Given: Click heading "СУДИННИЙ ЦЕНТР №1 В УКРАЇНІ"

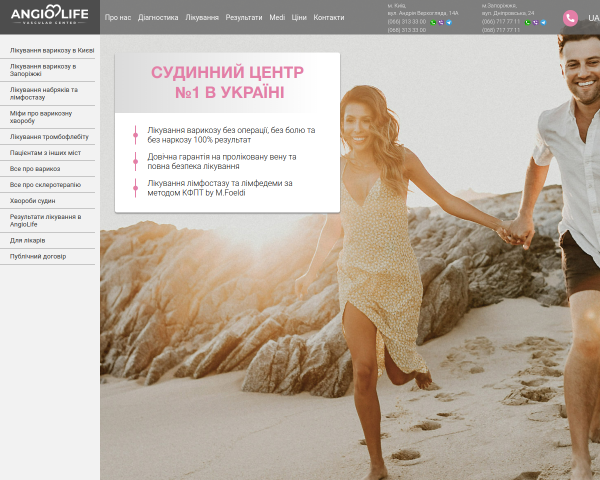Looking at the screenshot, I should click(x=228, y=82).
